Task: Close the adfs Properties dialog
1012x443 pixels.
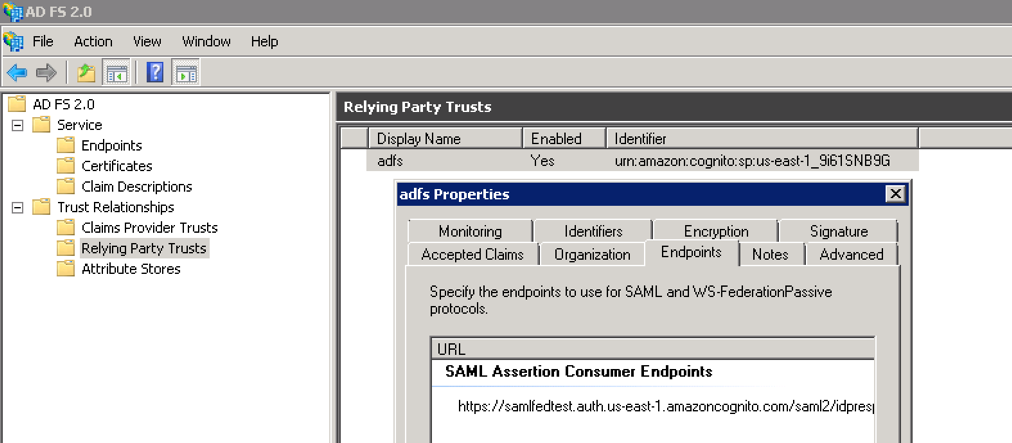Action: pos(895,194)
